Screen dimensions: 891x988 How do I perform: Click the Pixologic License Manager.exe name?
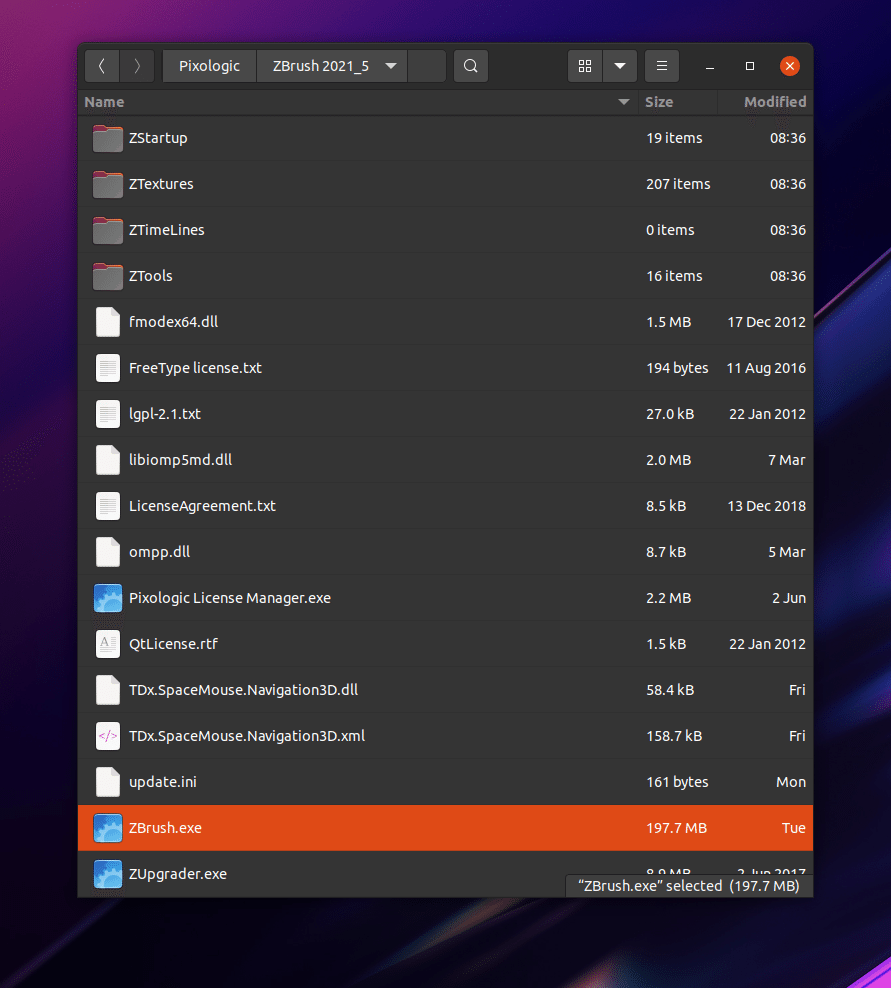230,598
